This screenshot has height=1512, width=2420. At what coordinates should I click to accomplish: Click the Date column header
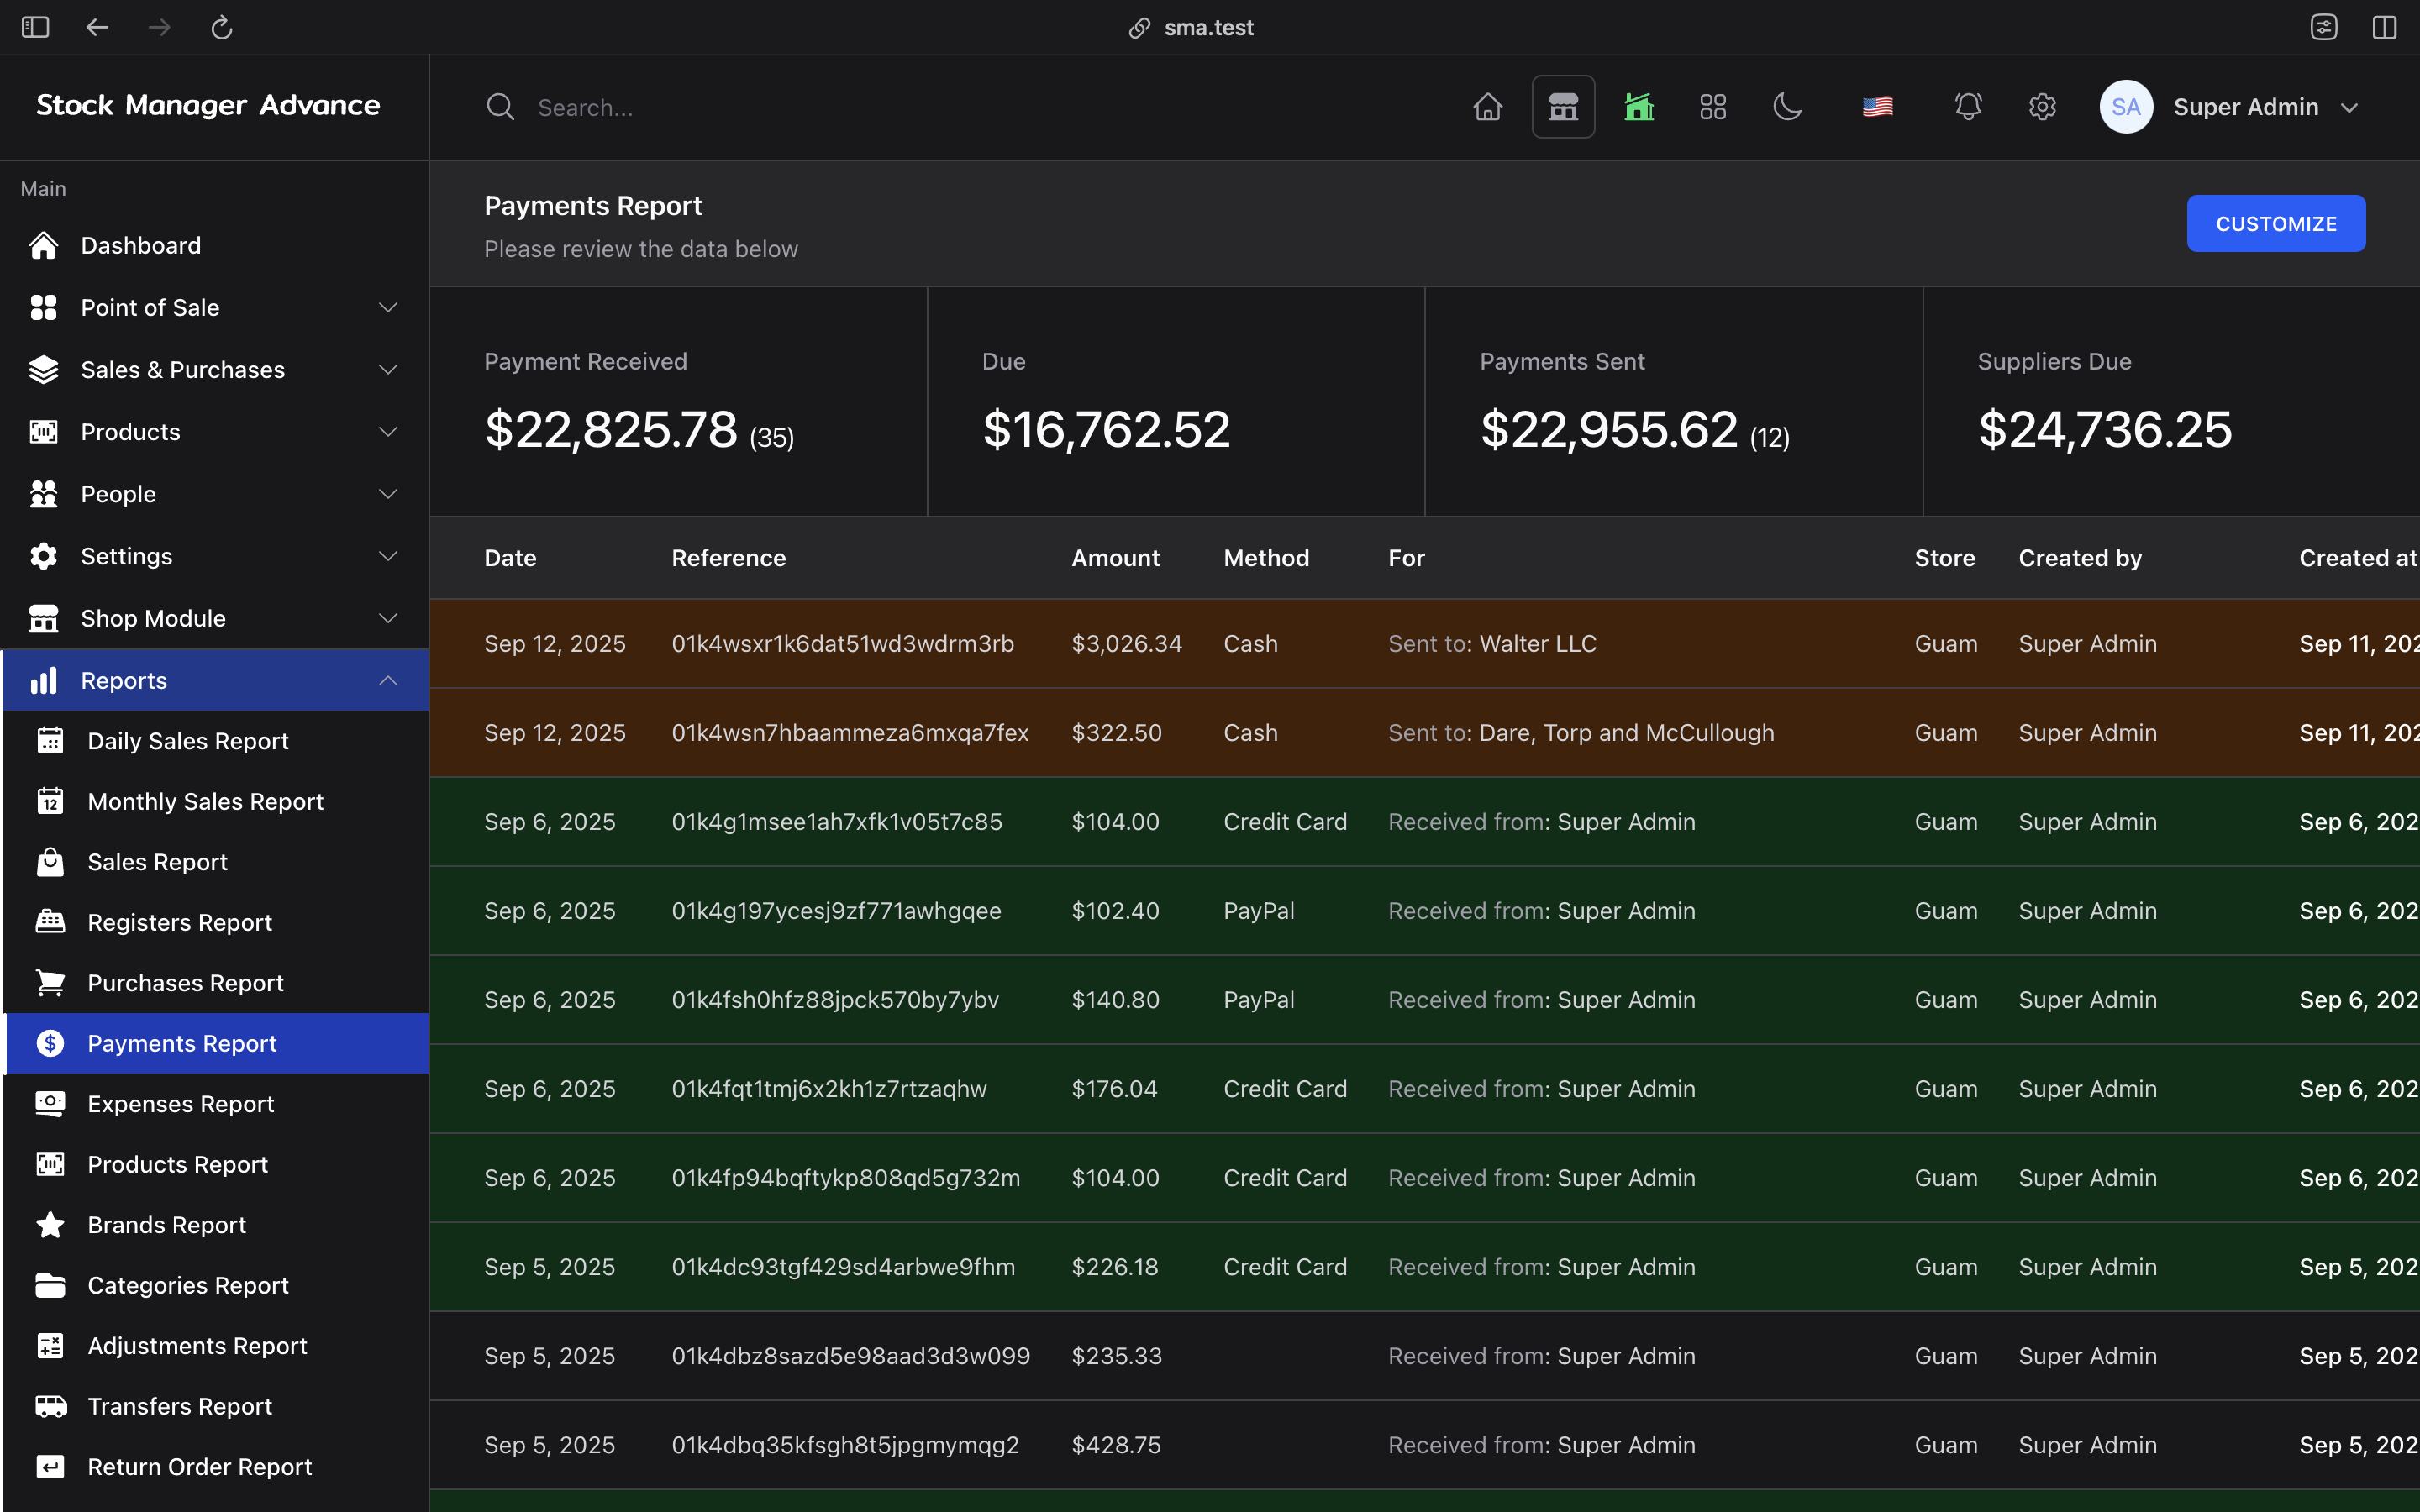click(x=510, y=558)
